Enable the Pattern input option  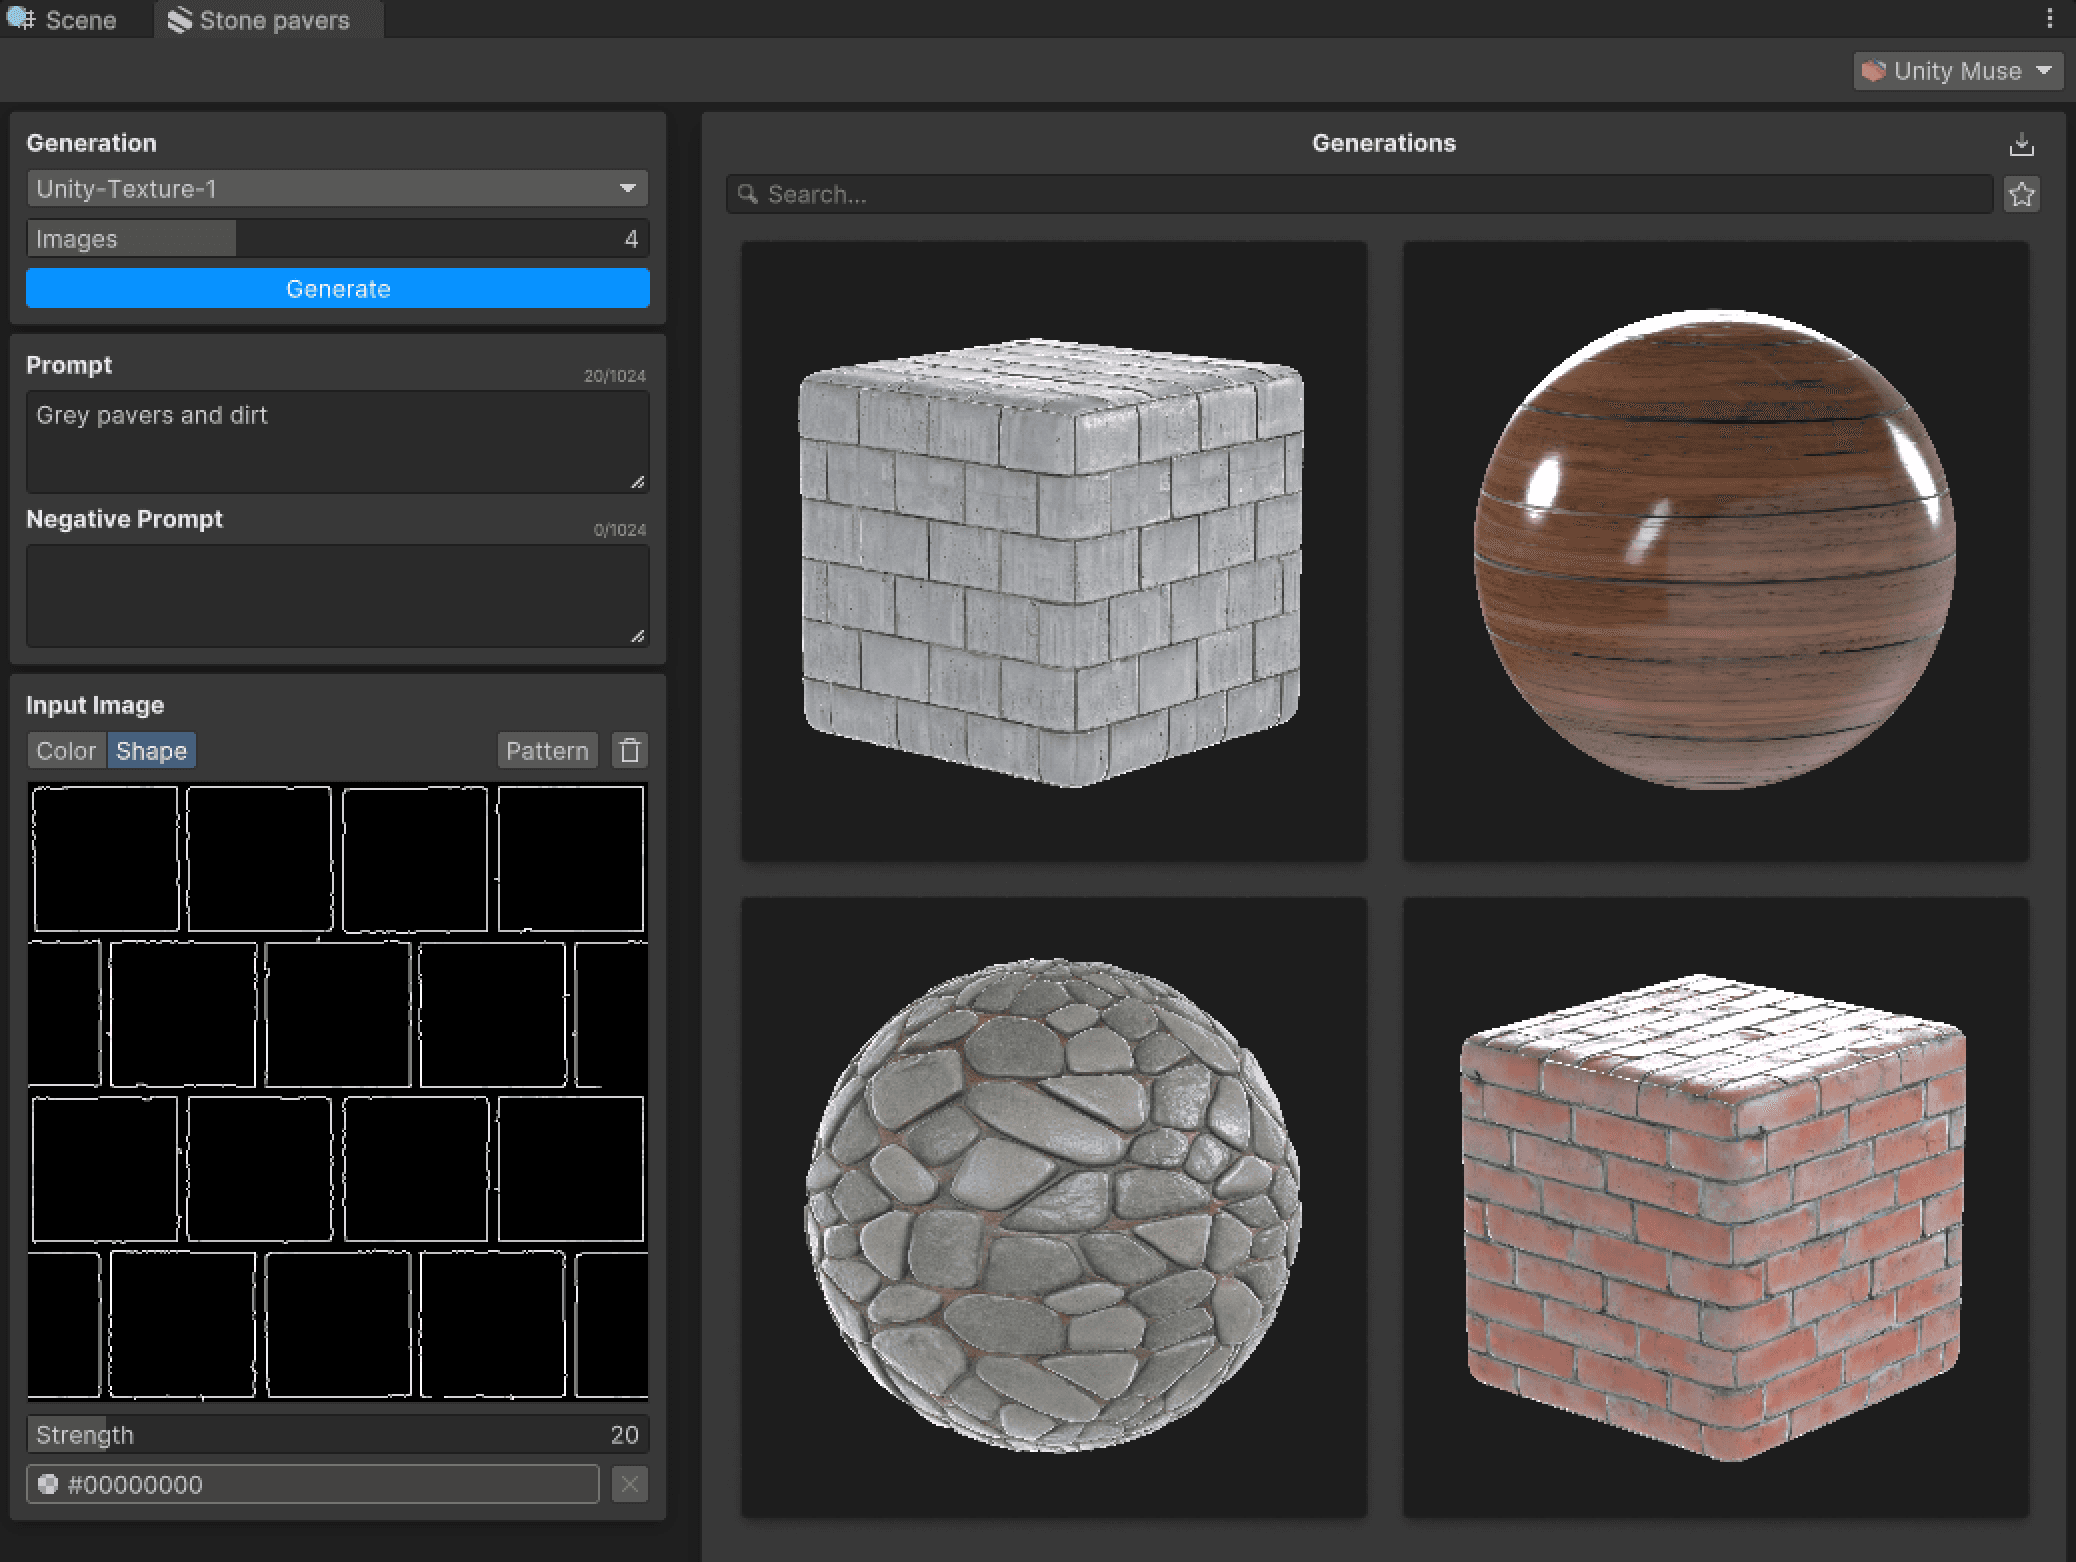tap(548, 751)
